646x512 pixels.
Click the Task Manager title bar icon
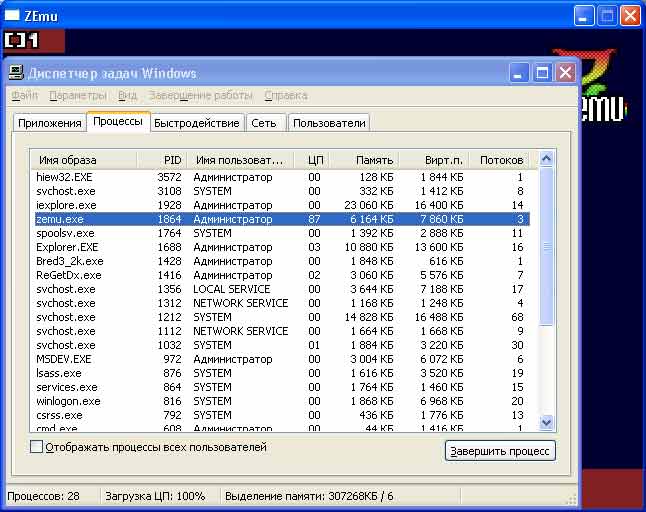[16, 73]
